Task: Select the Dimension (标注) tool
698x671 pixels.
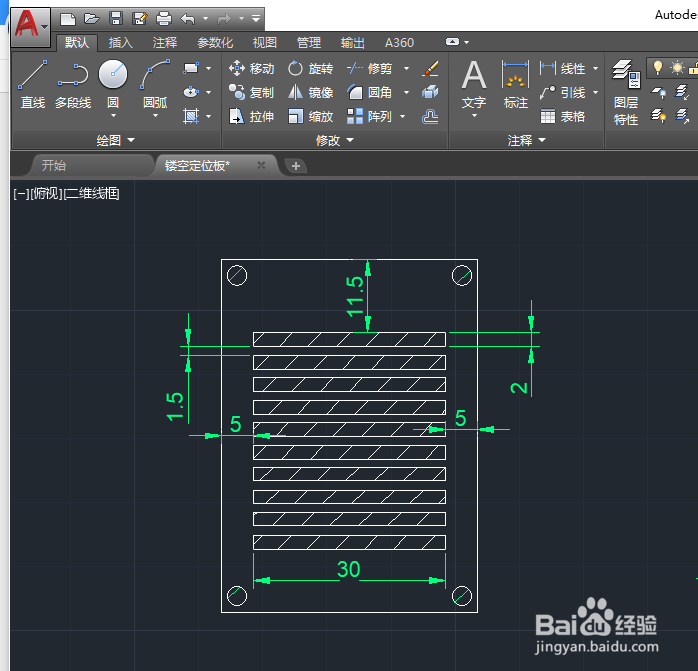Action: tap(516, 85)
